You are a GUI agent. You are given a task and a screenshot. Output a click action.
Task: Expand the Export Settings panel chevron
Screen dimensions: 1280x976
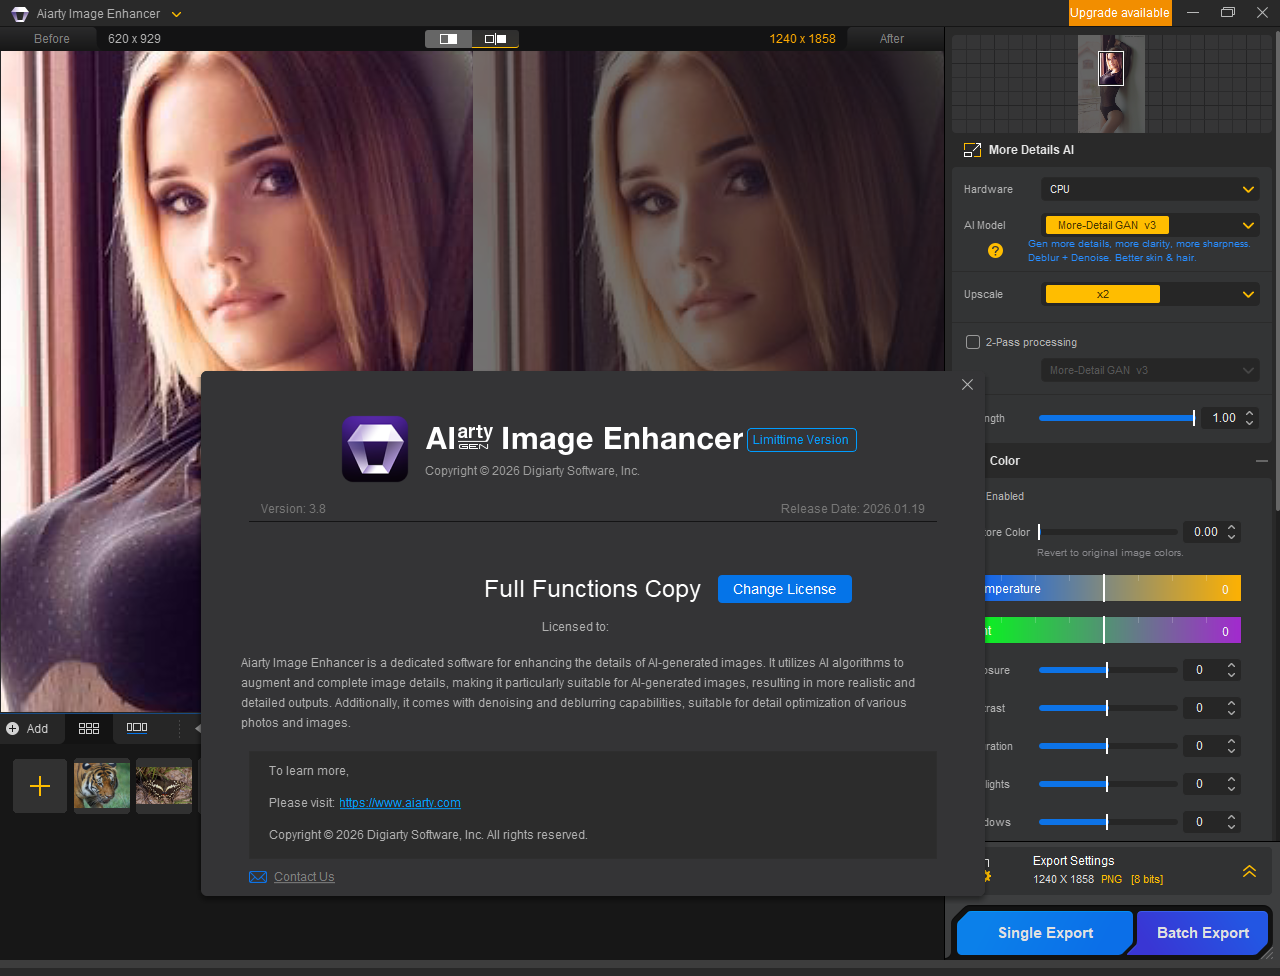point(1249,871)
